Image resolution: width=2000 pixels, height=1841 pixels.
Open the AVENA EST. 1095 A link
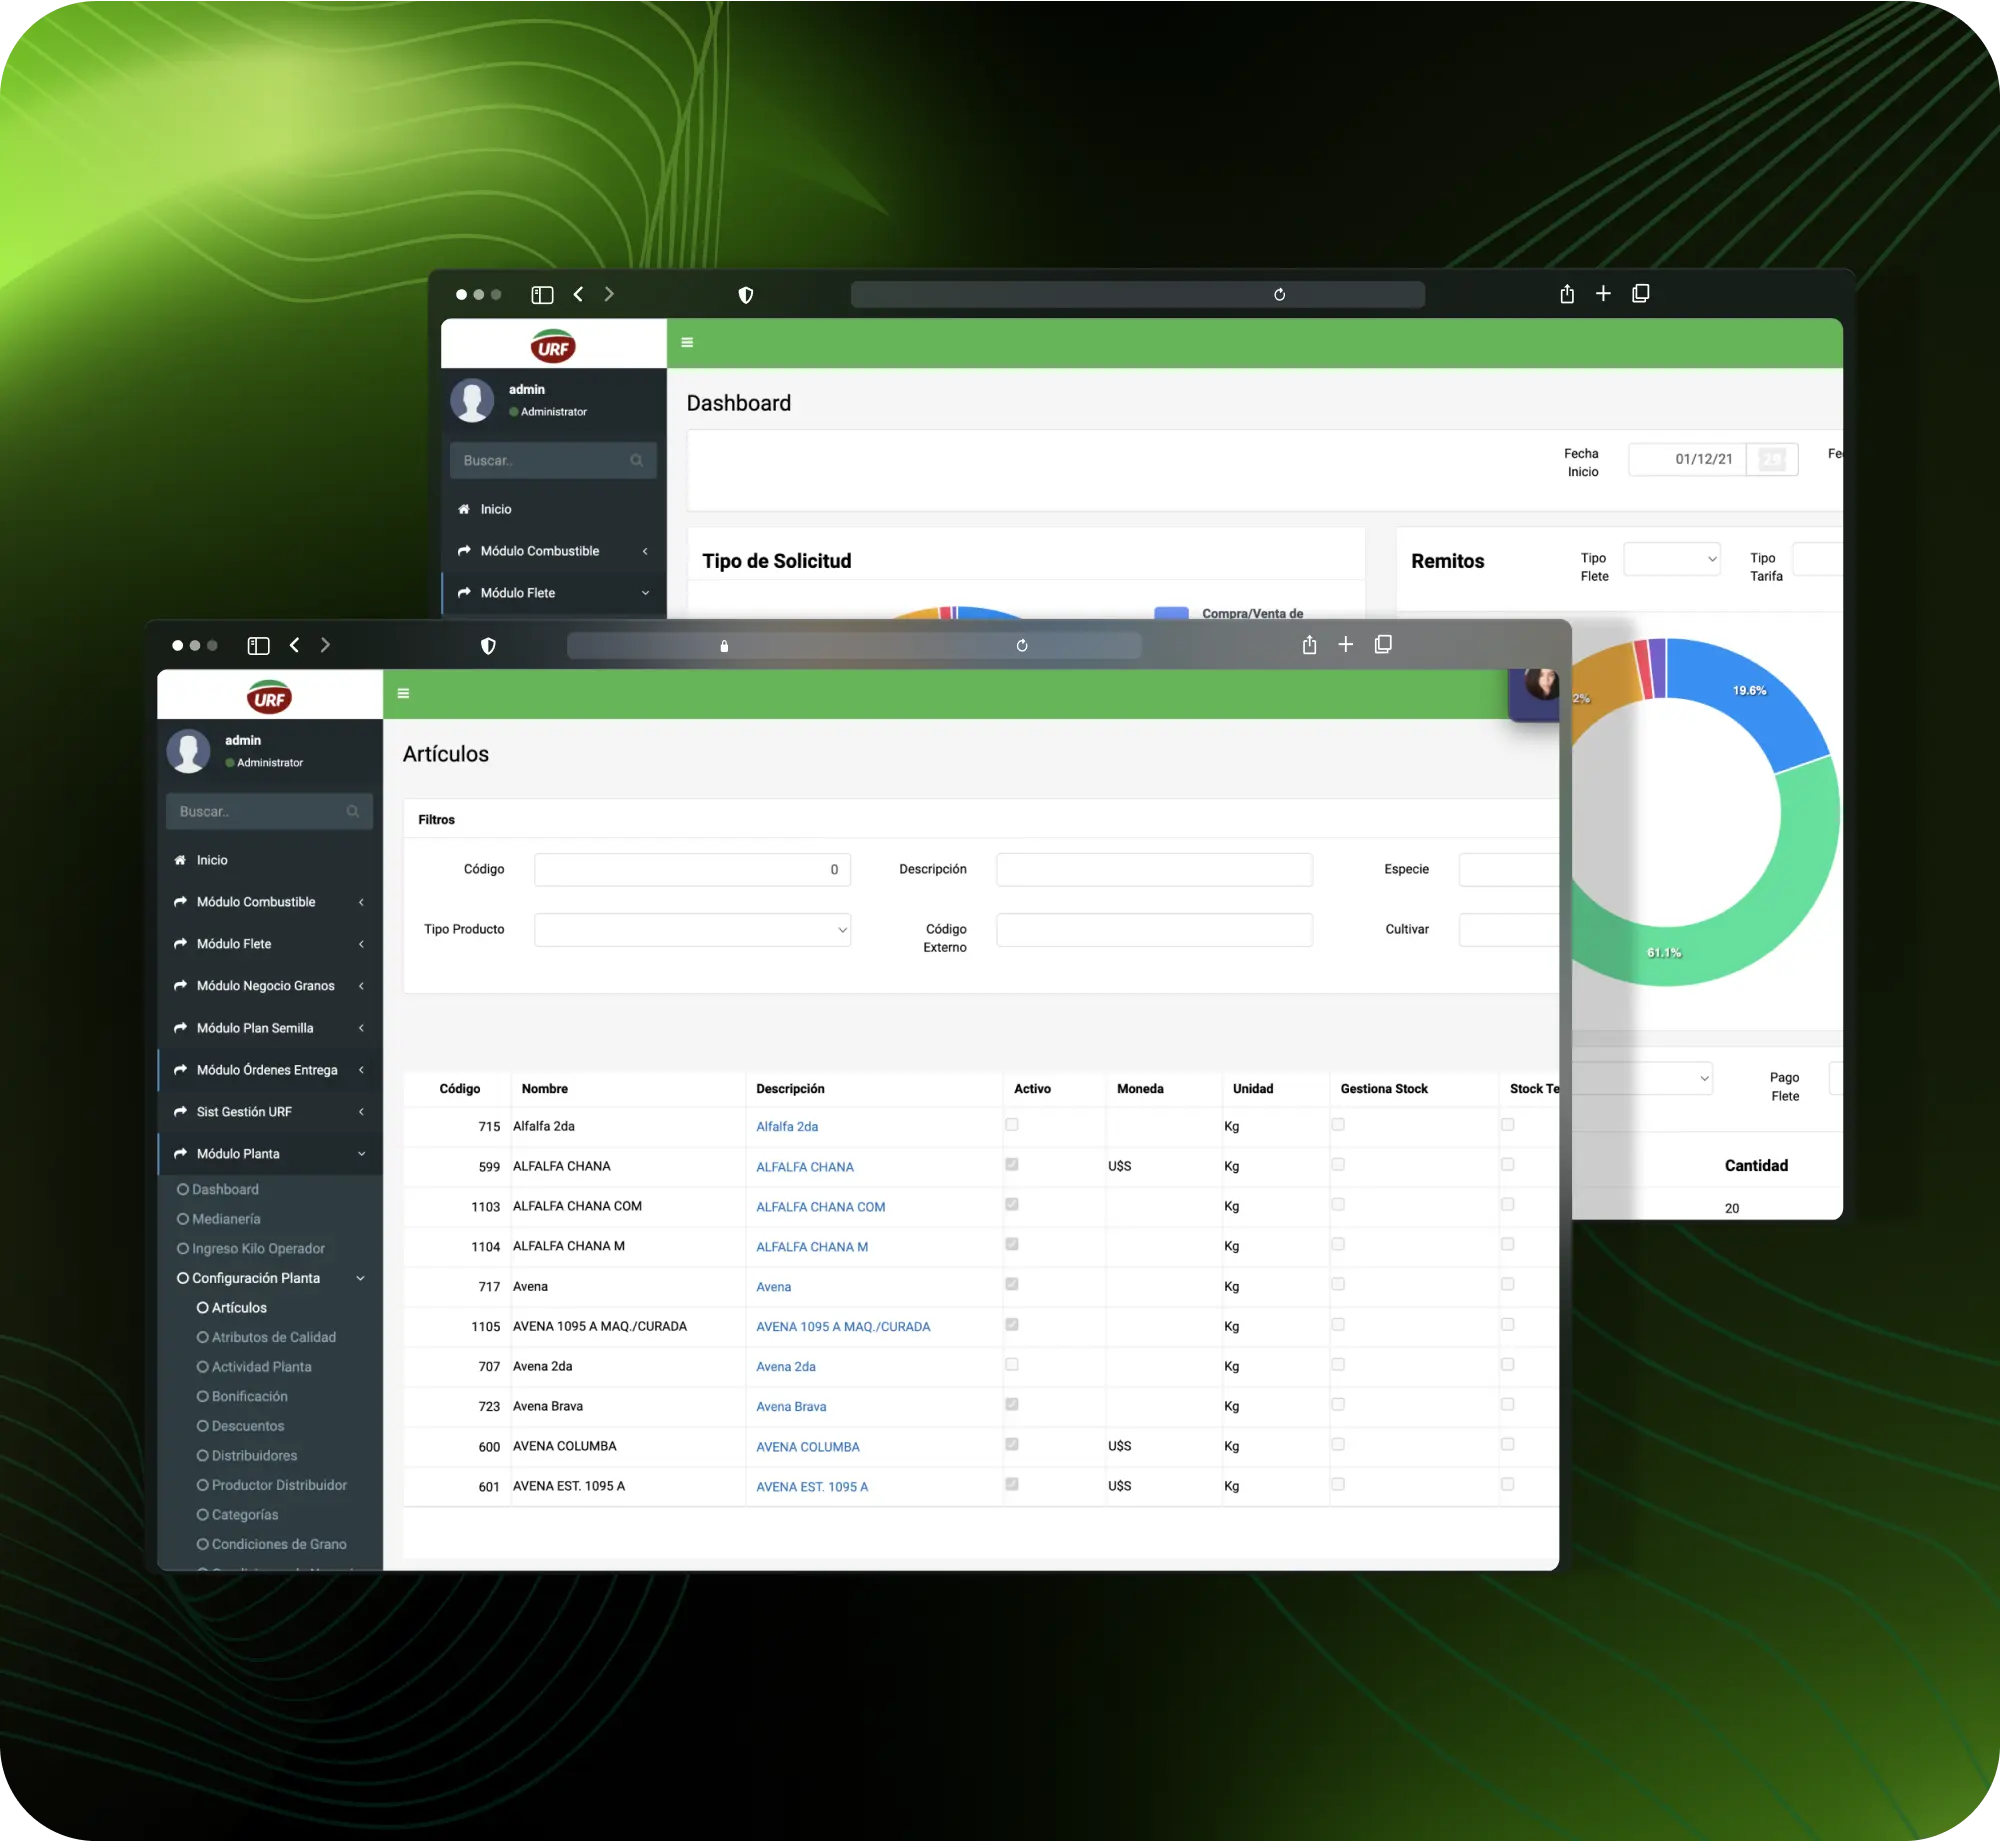point(812,1486)
